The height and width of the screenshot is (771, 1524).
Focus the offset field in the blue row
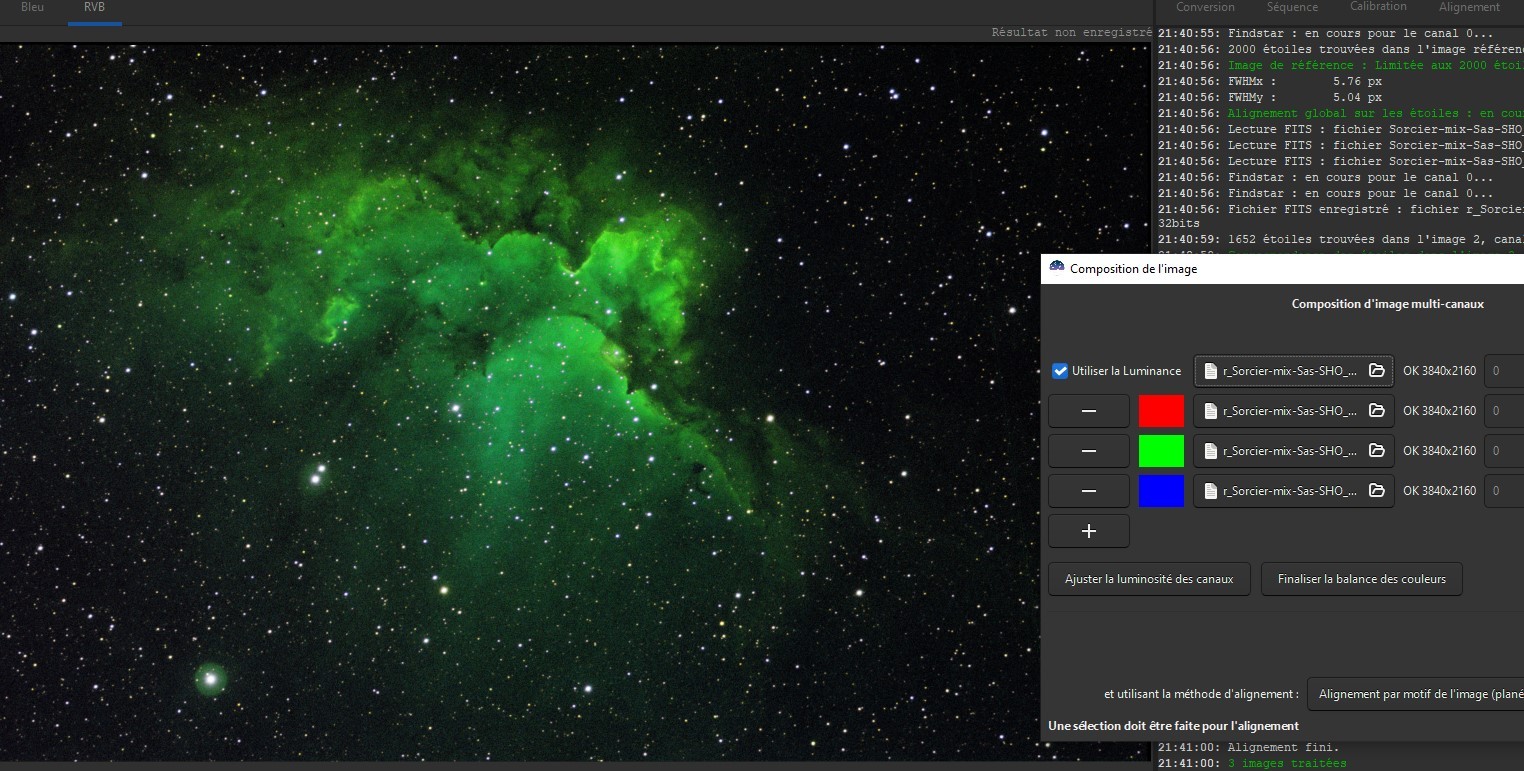[1504, 491]
